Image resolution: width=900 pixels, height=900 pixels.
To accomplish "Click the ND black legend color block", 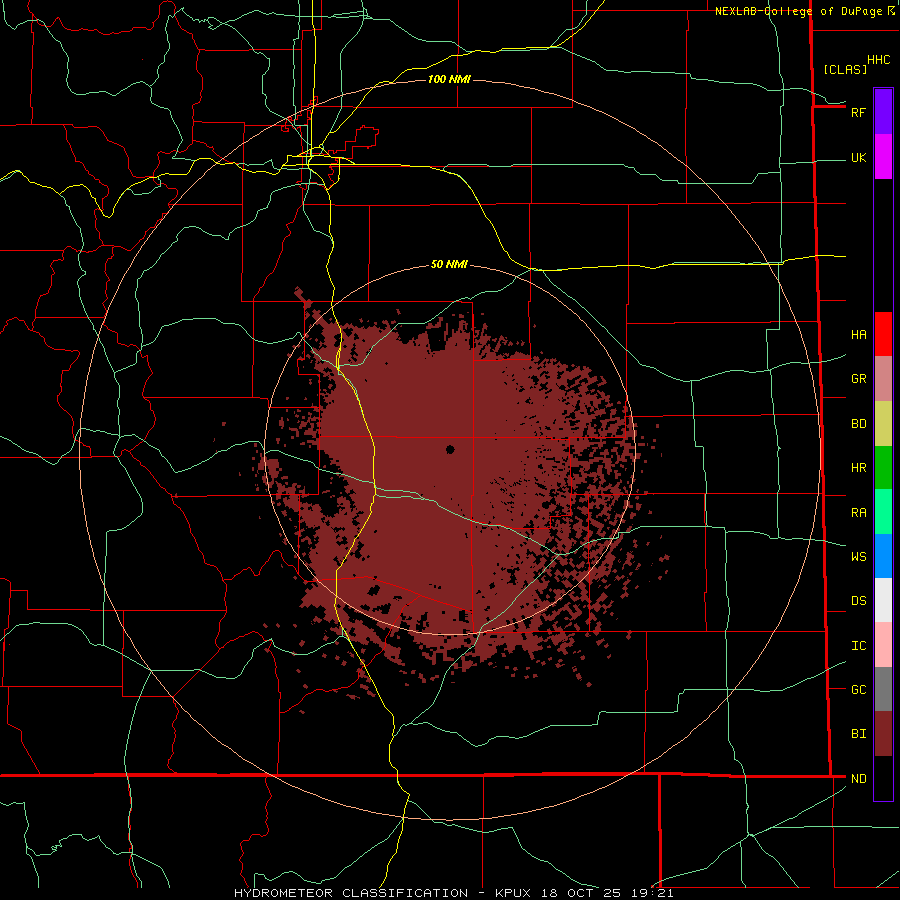I will pyautogui.click(x=883, y=778).
